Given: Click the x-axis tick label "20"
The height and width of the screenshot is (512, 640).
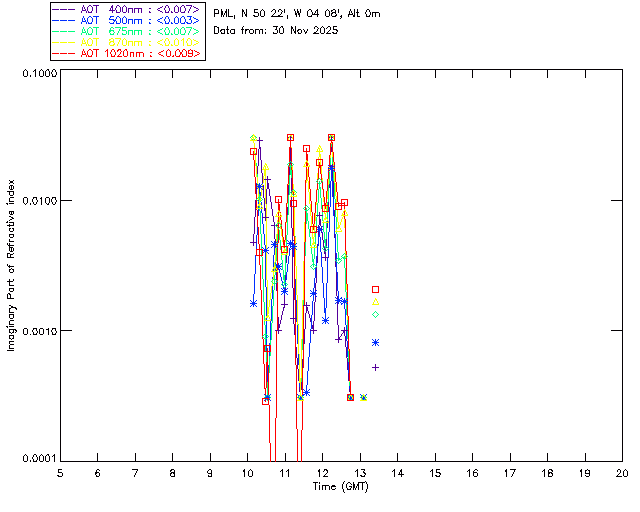Looking at the screenshot, I should tap(622, 473).
